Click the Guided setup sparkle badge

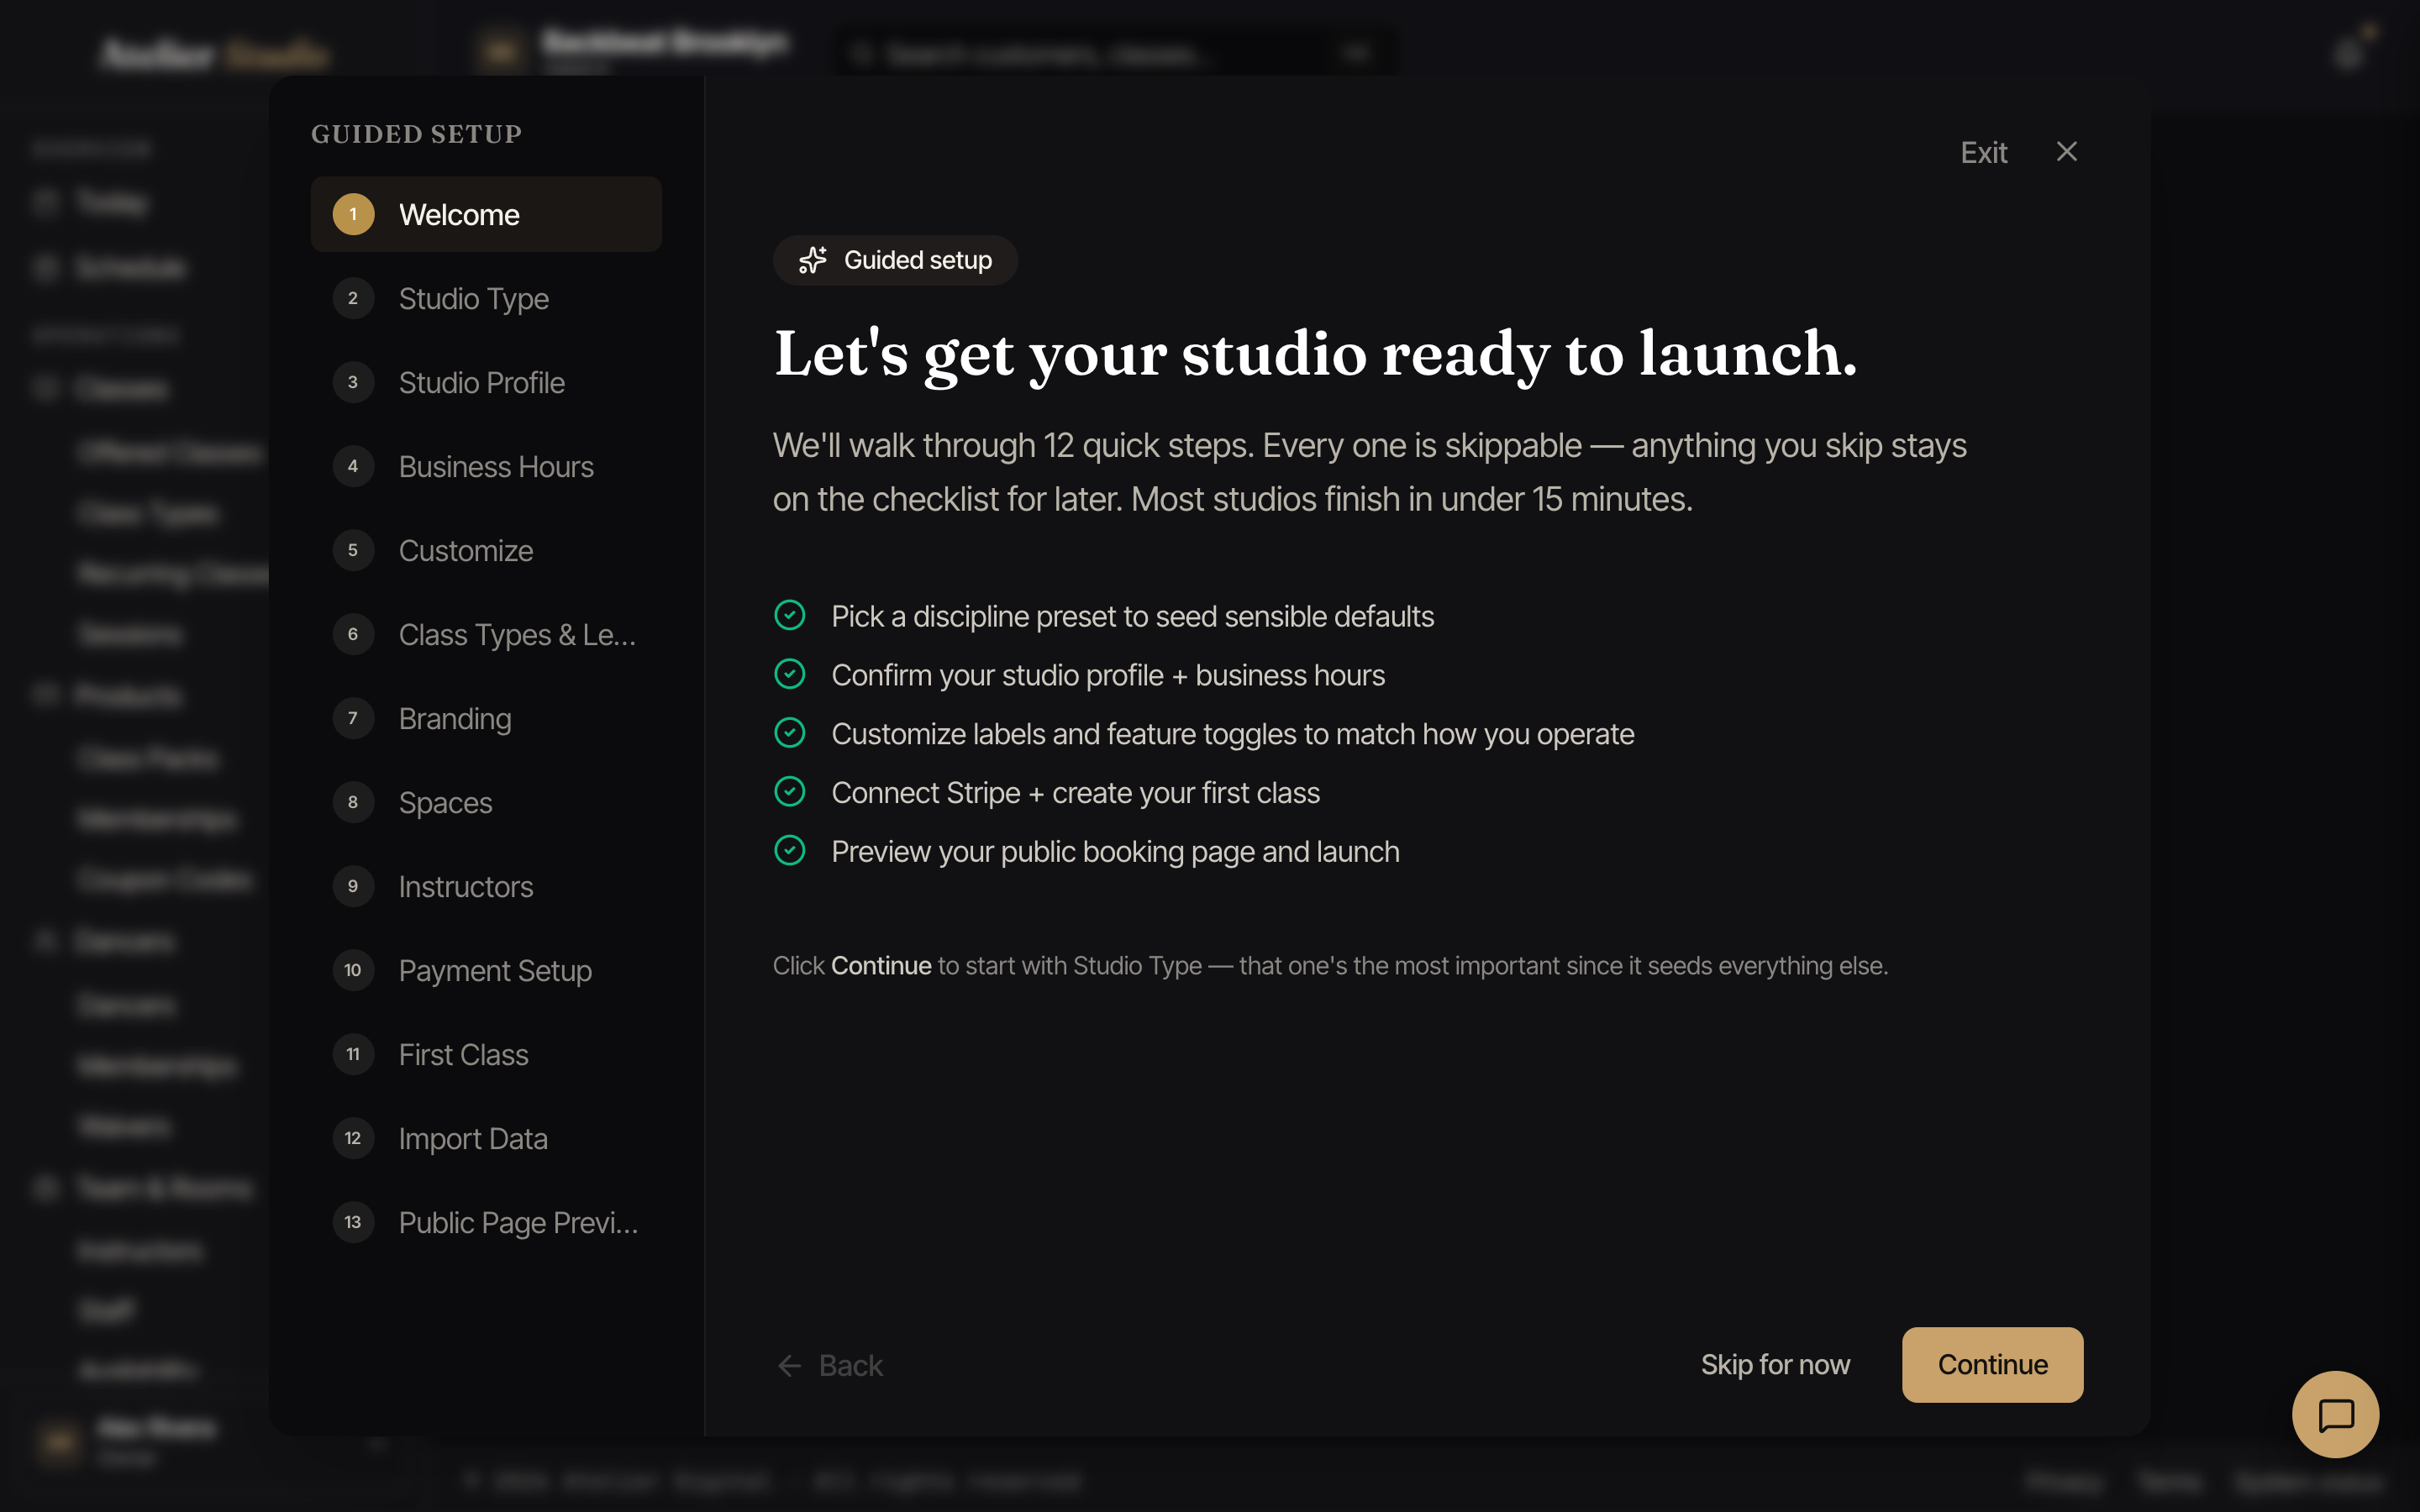coord(895,260)
